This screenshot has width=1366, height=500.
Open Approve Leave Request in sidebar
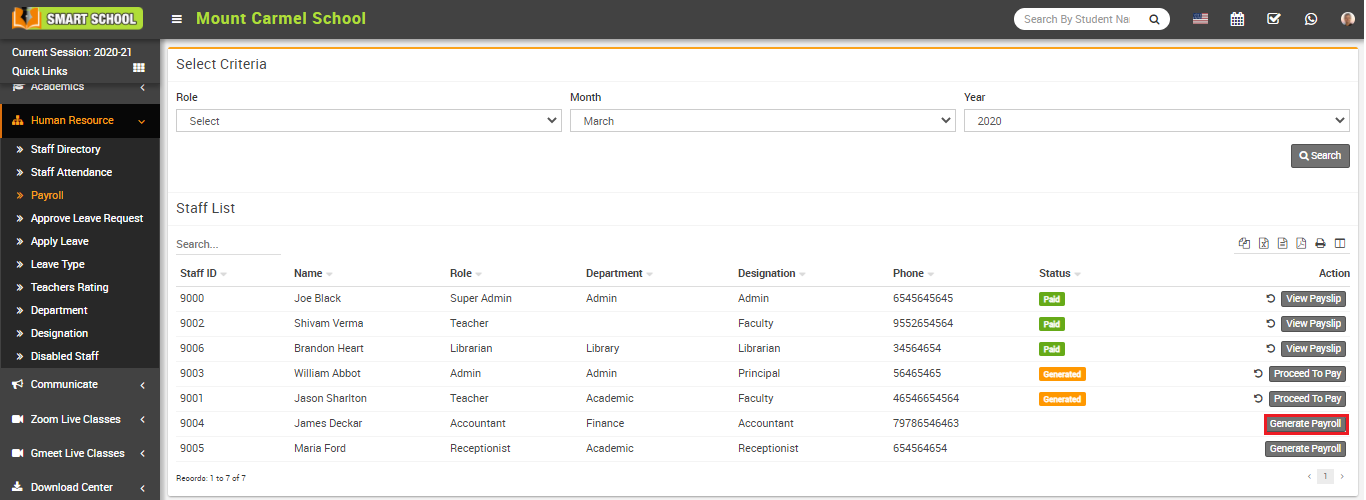click(87, 218)
